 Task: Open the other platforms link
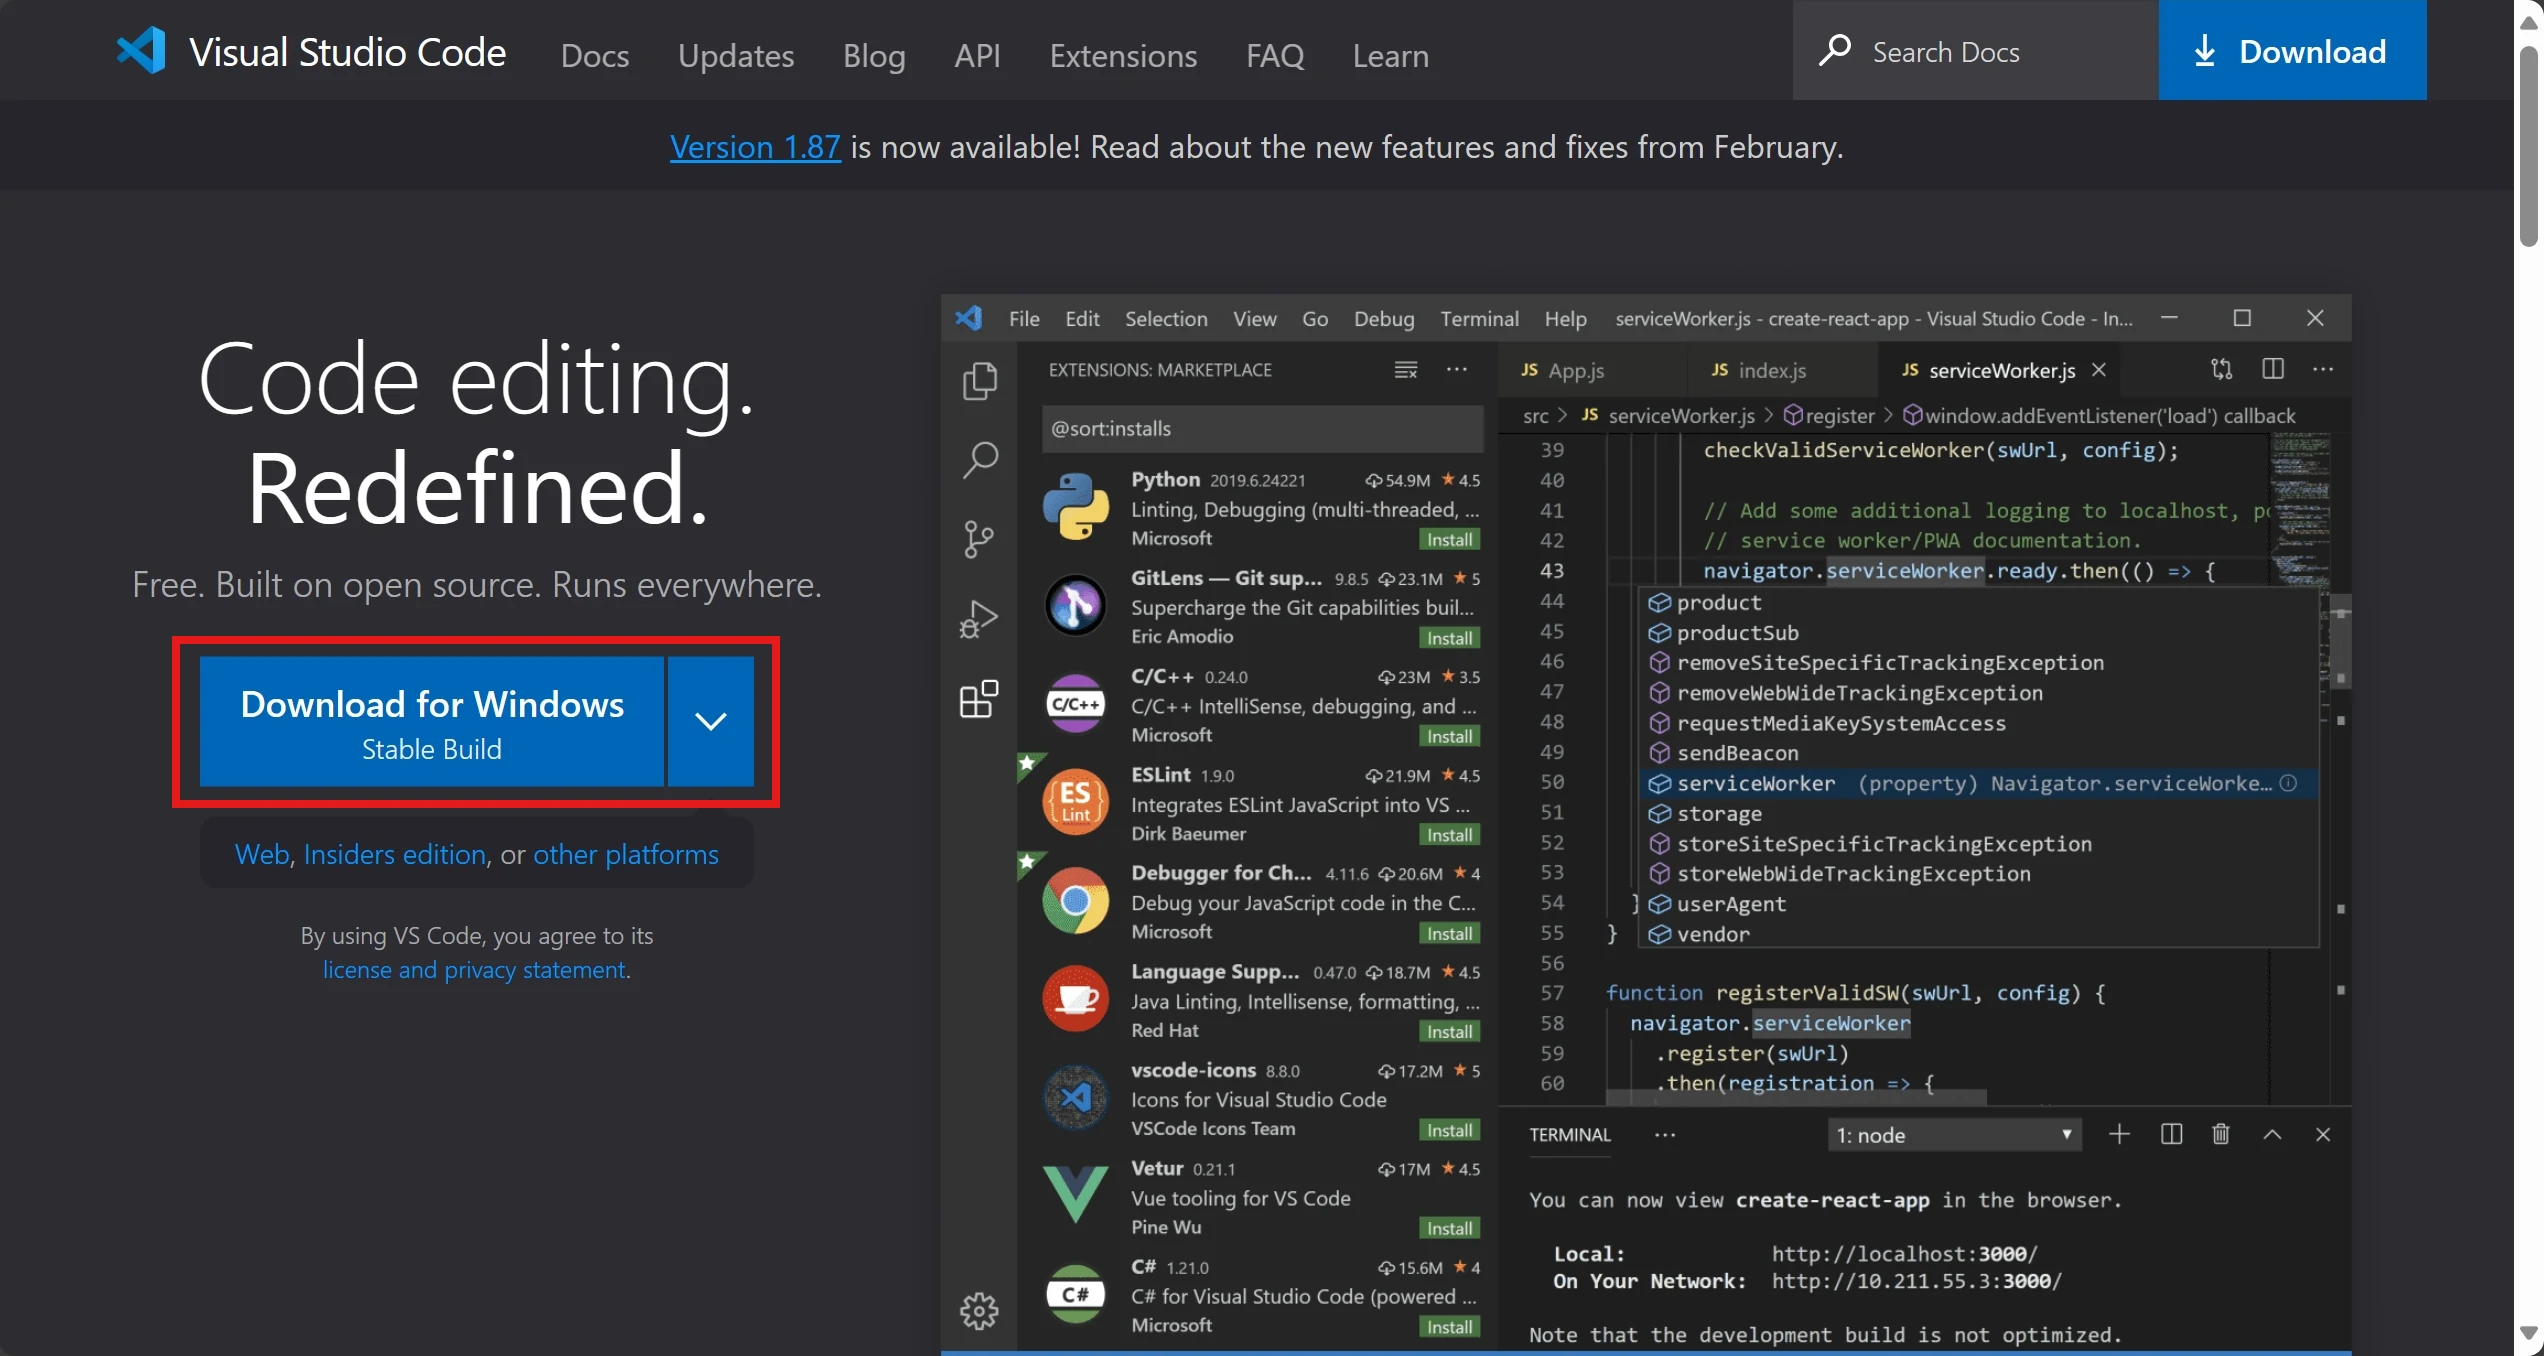[x=626, y=854]
